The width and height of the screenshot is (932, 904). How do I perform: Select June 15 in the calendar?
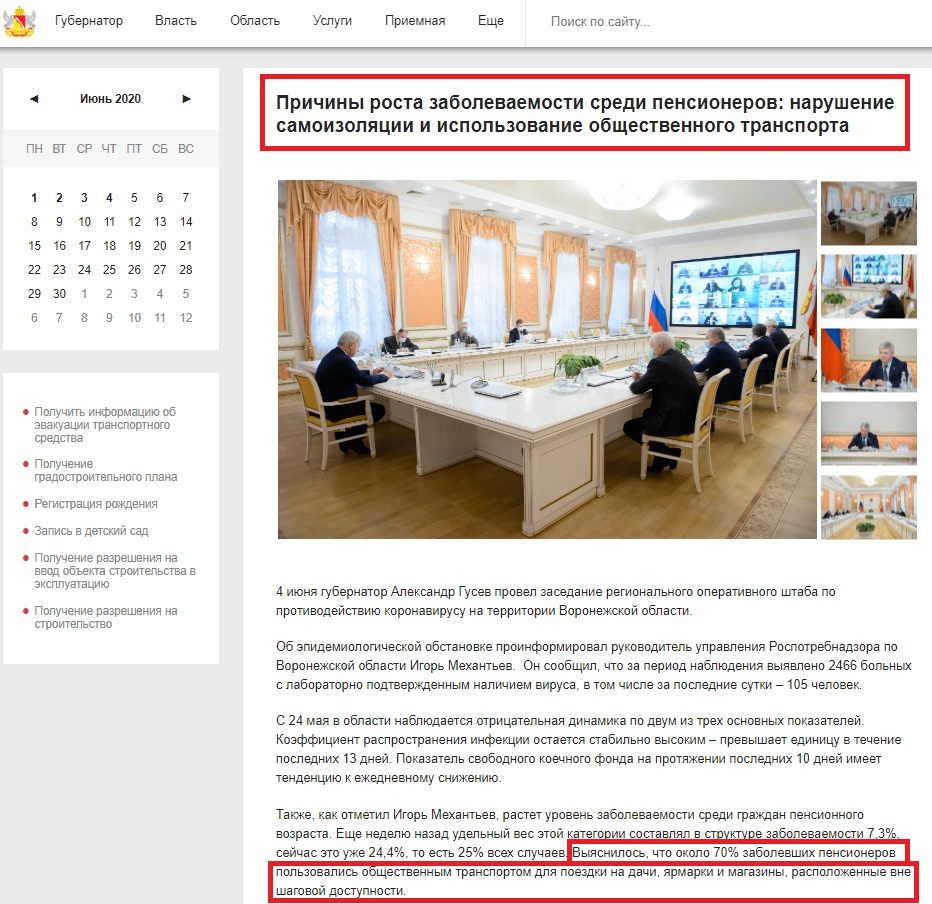[x=34, y=245]
